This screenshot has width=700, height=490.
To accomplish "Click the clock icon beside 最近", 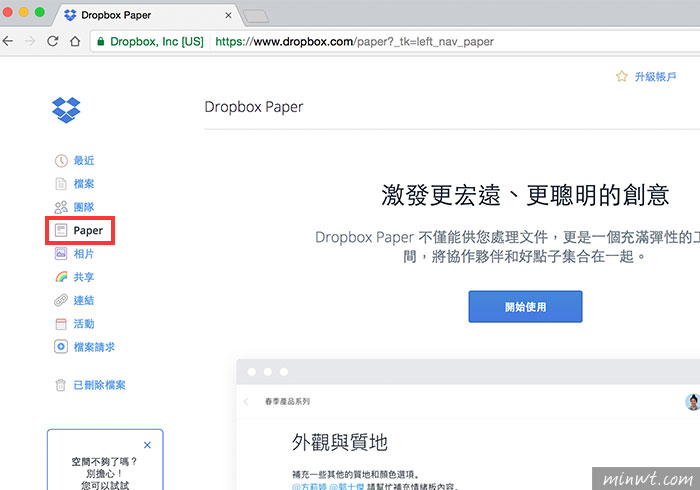I will (61, 161).
